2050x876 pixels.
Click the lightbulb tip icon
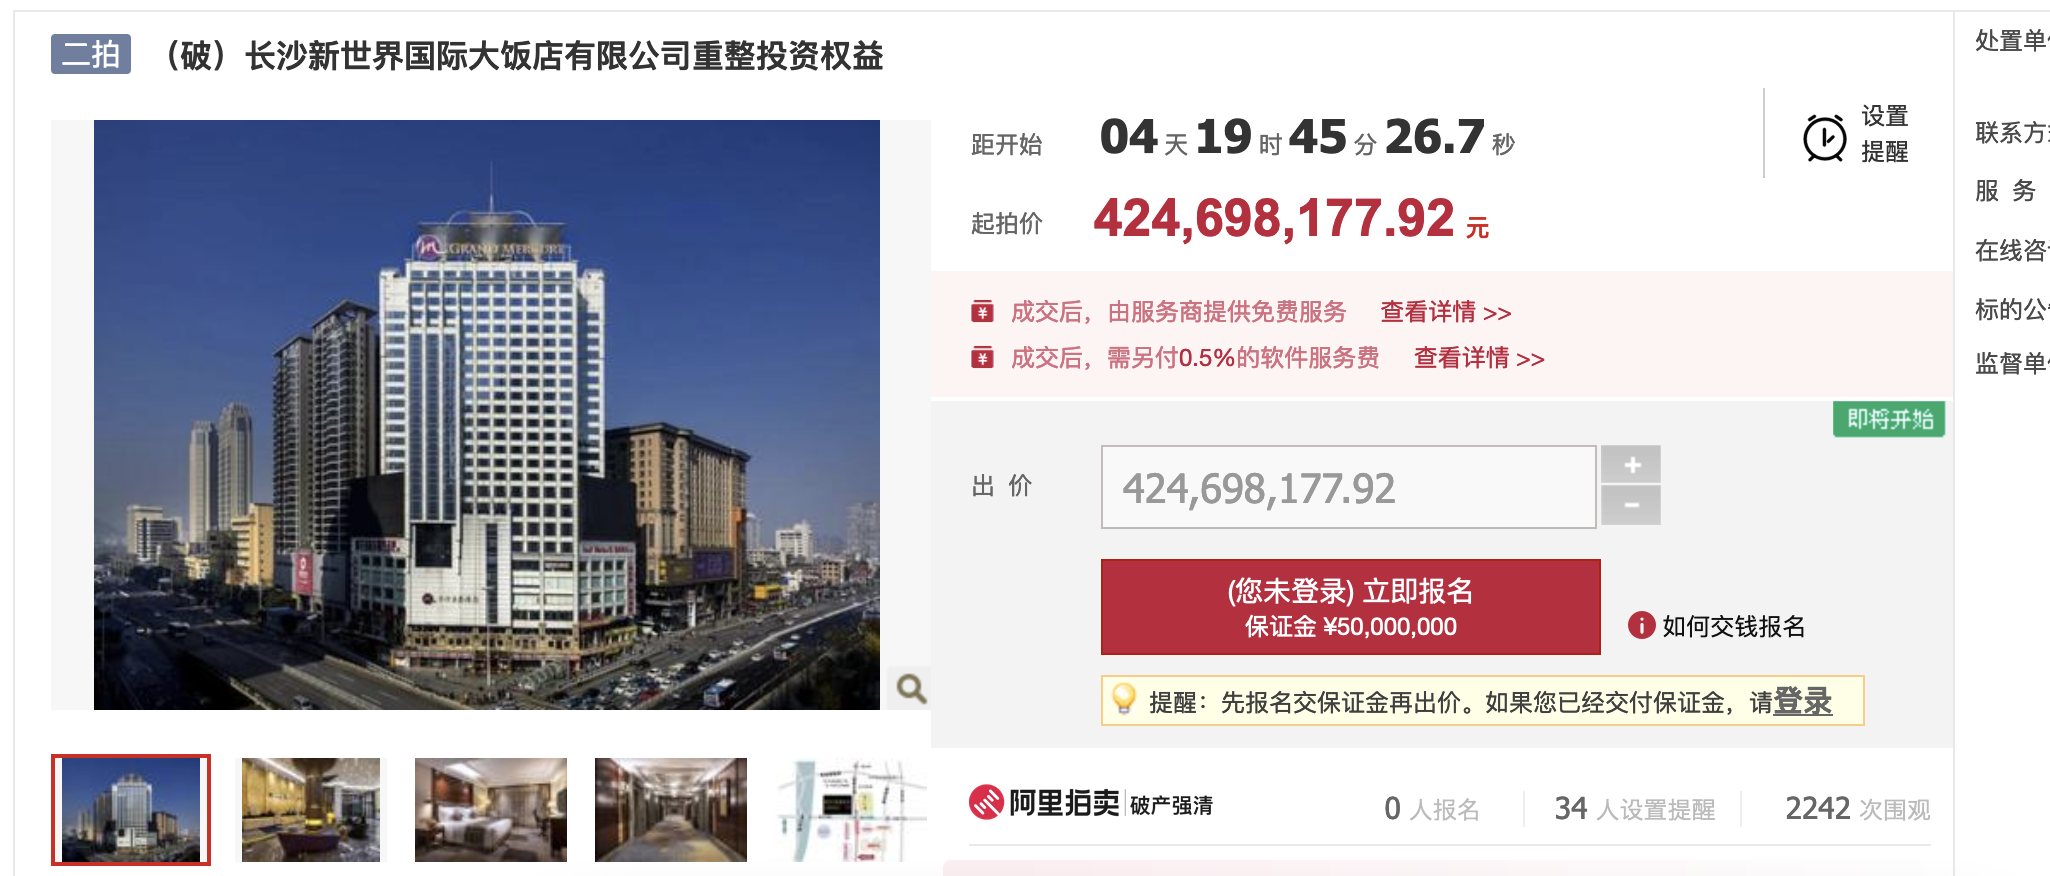click(x=1124, y=699)
